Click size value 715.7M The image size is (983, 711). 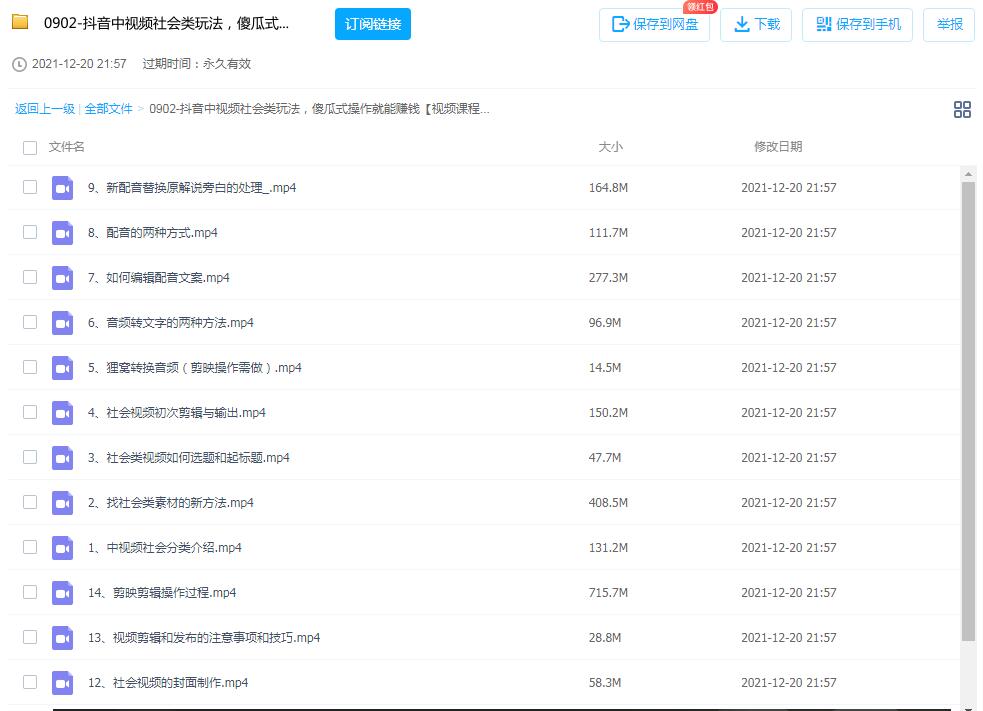coord(608,592)
